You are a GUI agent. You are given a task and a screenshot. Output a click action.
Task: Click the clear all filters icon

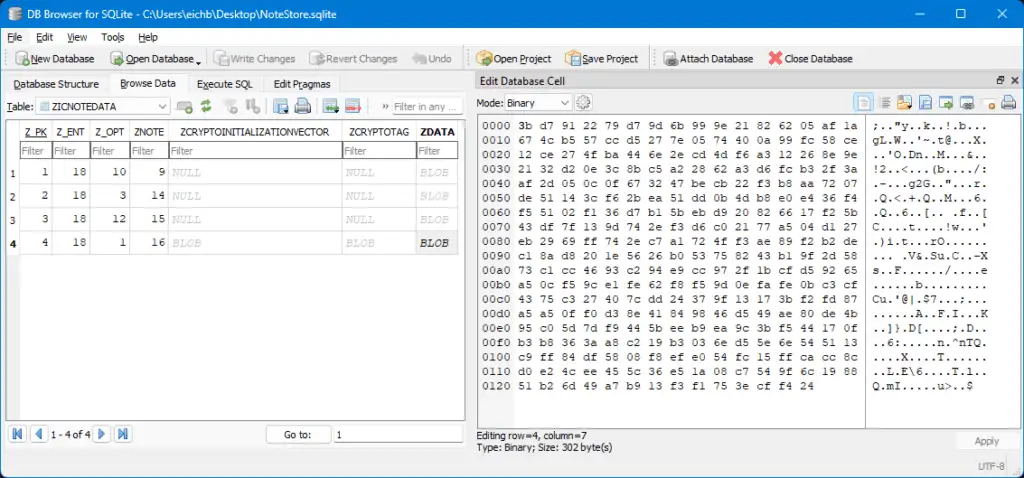(231, 106)
